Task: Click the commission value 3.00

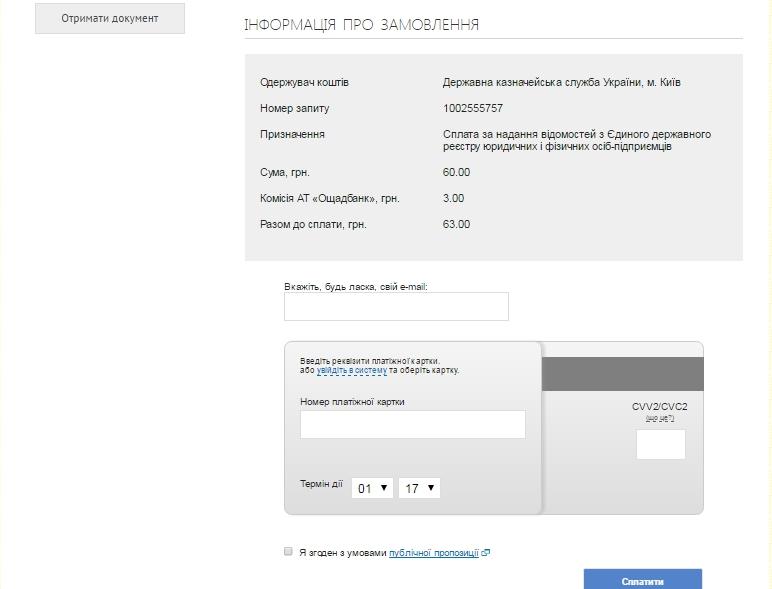Action: click(453, 198)
